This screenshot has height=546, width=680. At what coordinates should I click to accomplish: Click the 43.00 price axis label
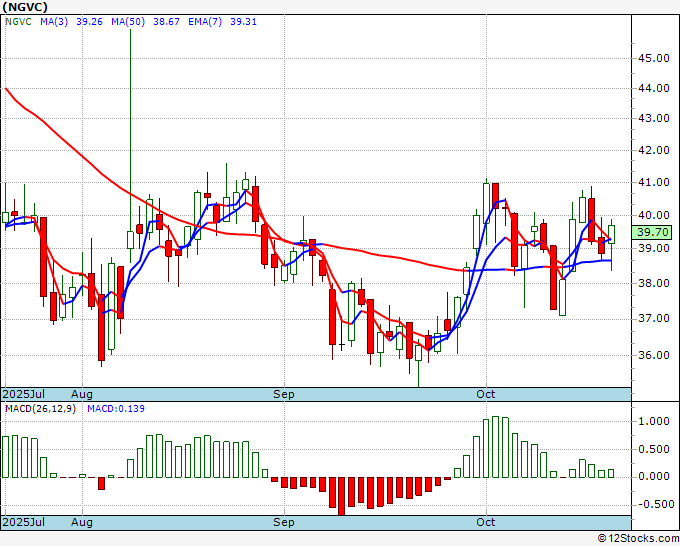coord(653,118)
